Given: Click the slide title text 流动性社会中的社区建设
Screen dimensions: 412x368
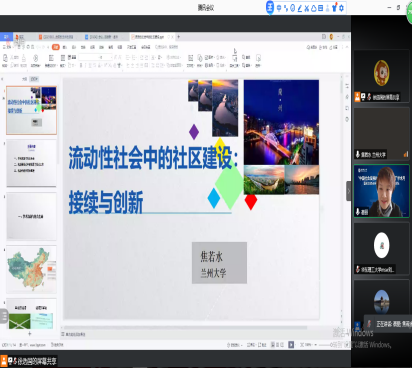Looking at the screenshot, I should click(150, 158).
